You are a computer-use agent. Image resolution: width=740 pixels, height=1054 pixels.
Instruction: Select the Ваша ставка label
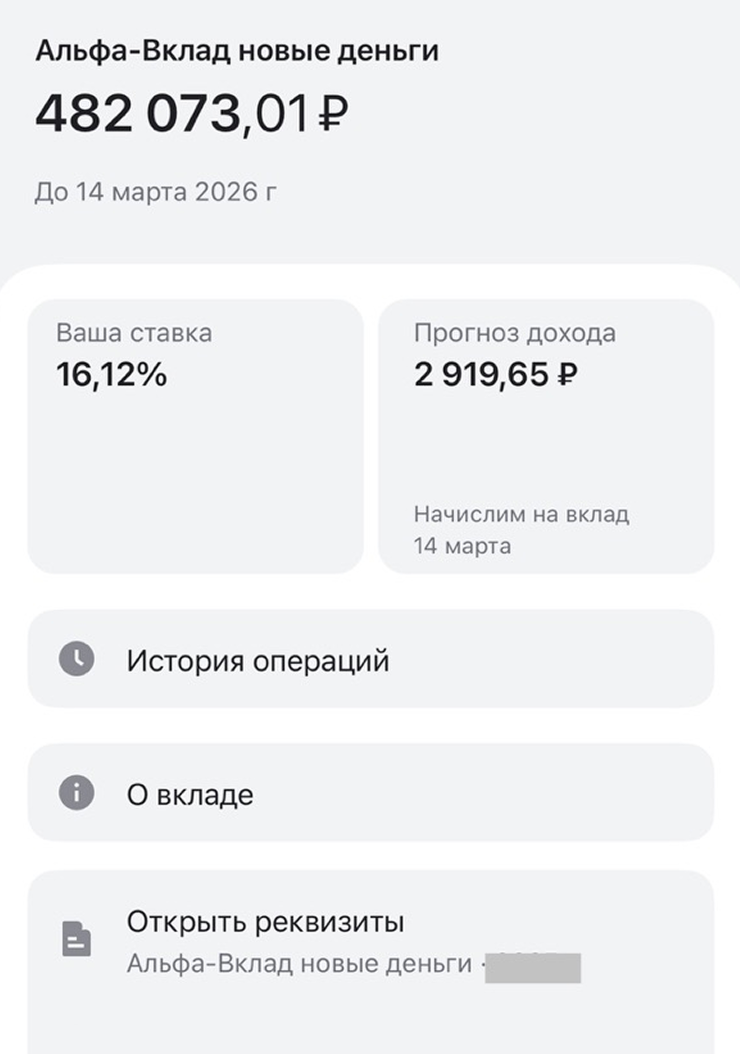click(134, 333)
